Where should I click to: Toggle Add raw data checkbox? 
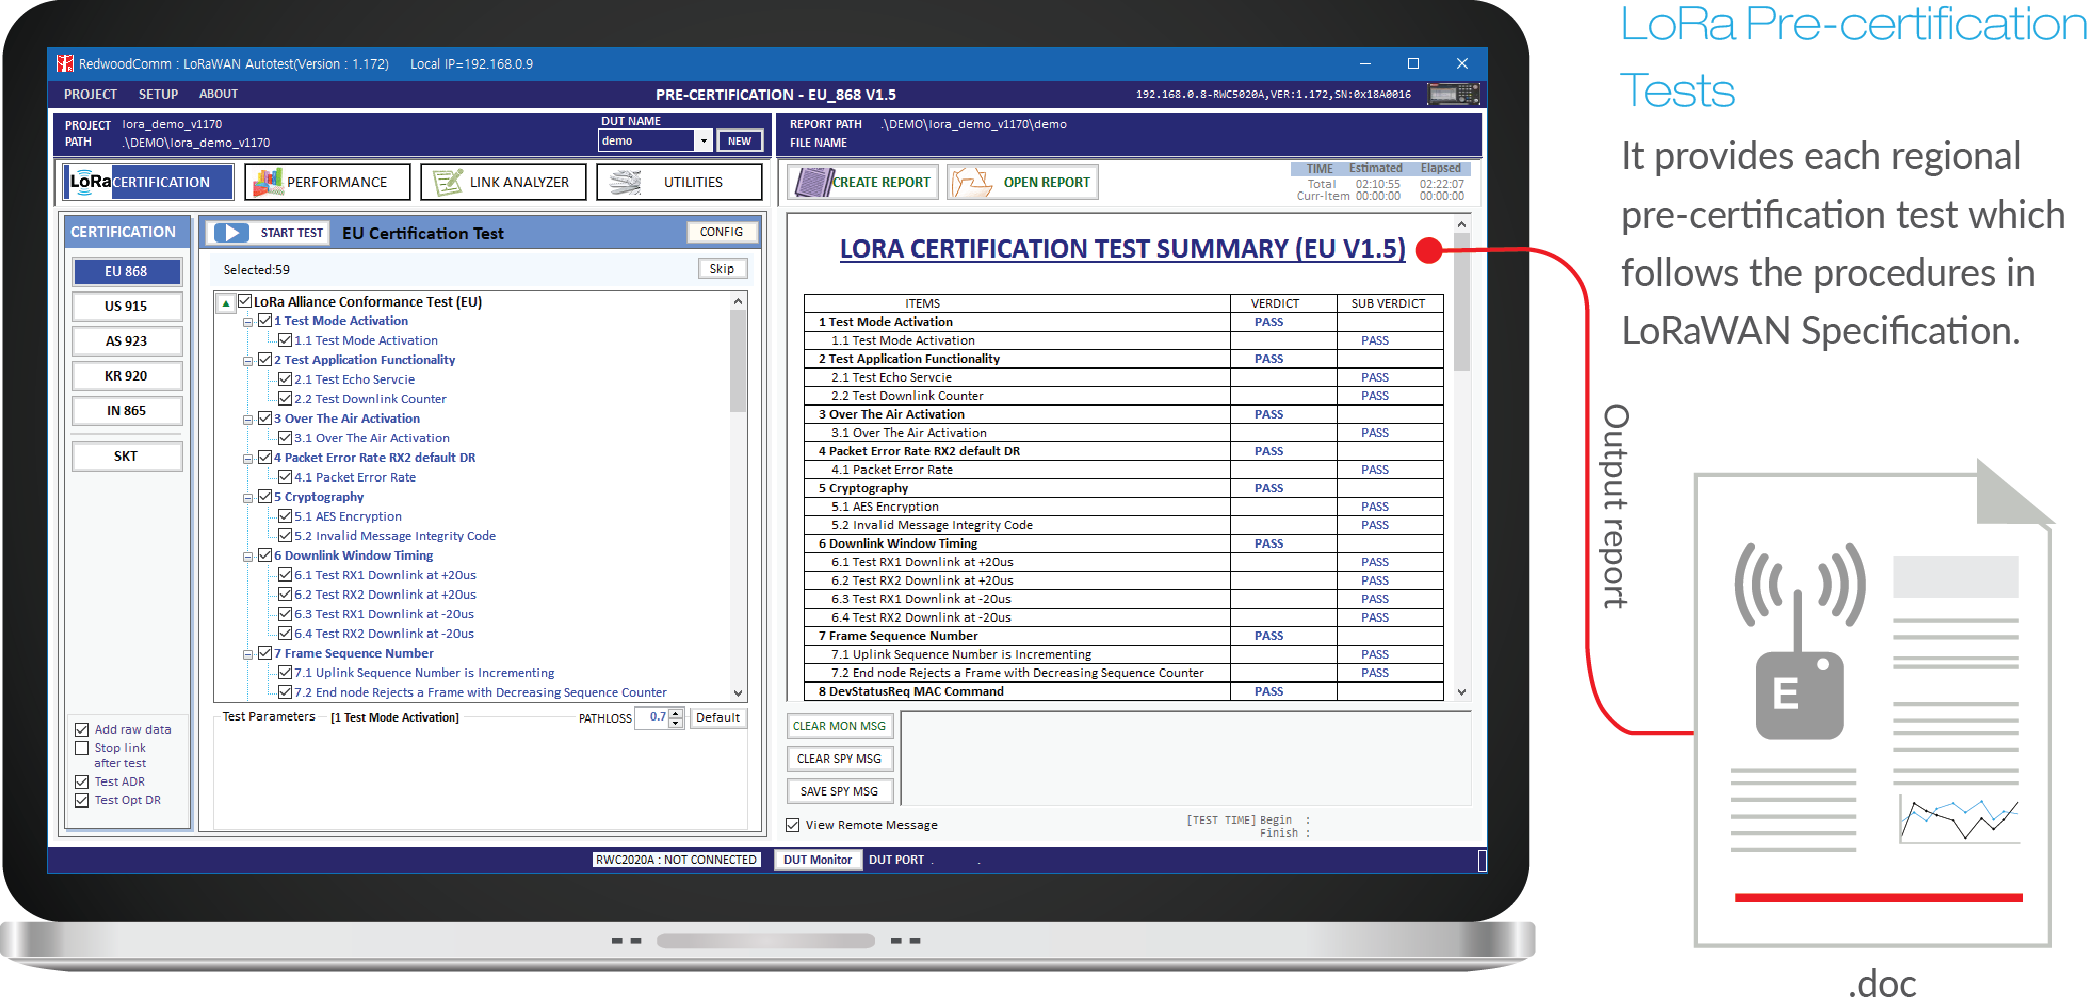click(82, 730)
